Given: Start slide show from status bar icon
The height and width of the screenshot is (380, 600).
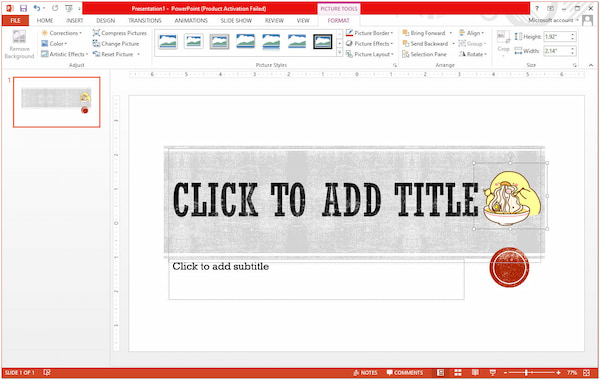Looking at the screenshot, I should coord(492,372).
